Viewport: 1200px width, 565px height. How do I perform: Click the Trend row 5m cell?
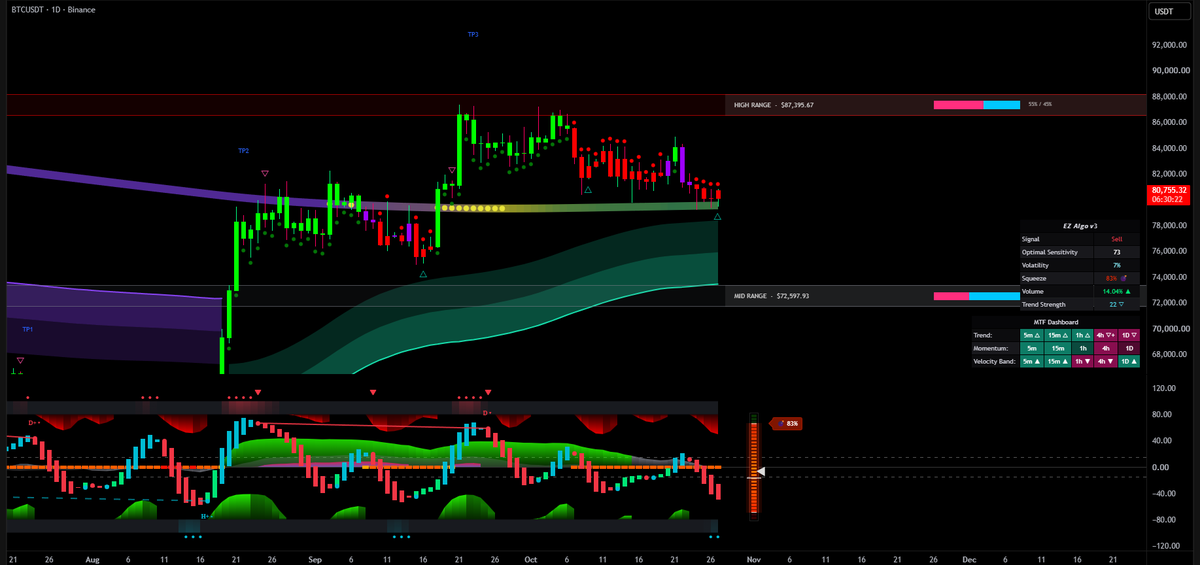1031,334
